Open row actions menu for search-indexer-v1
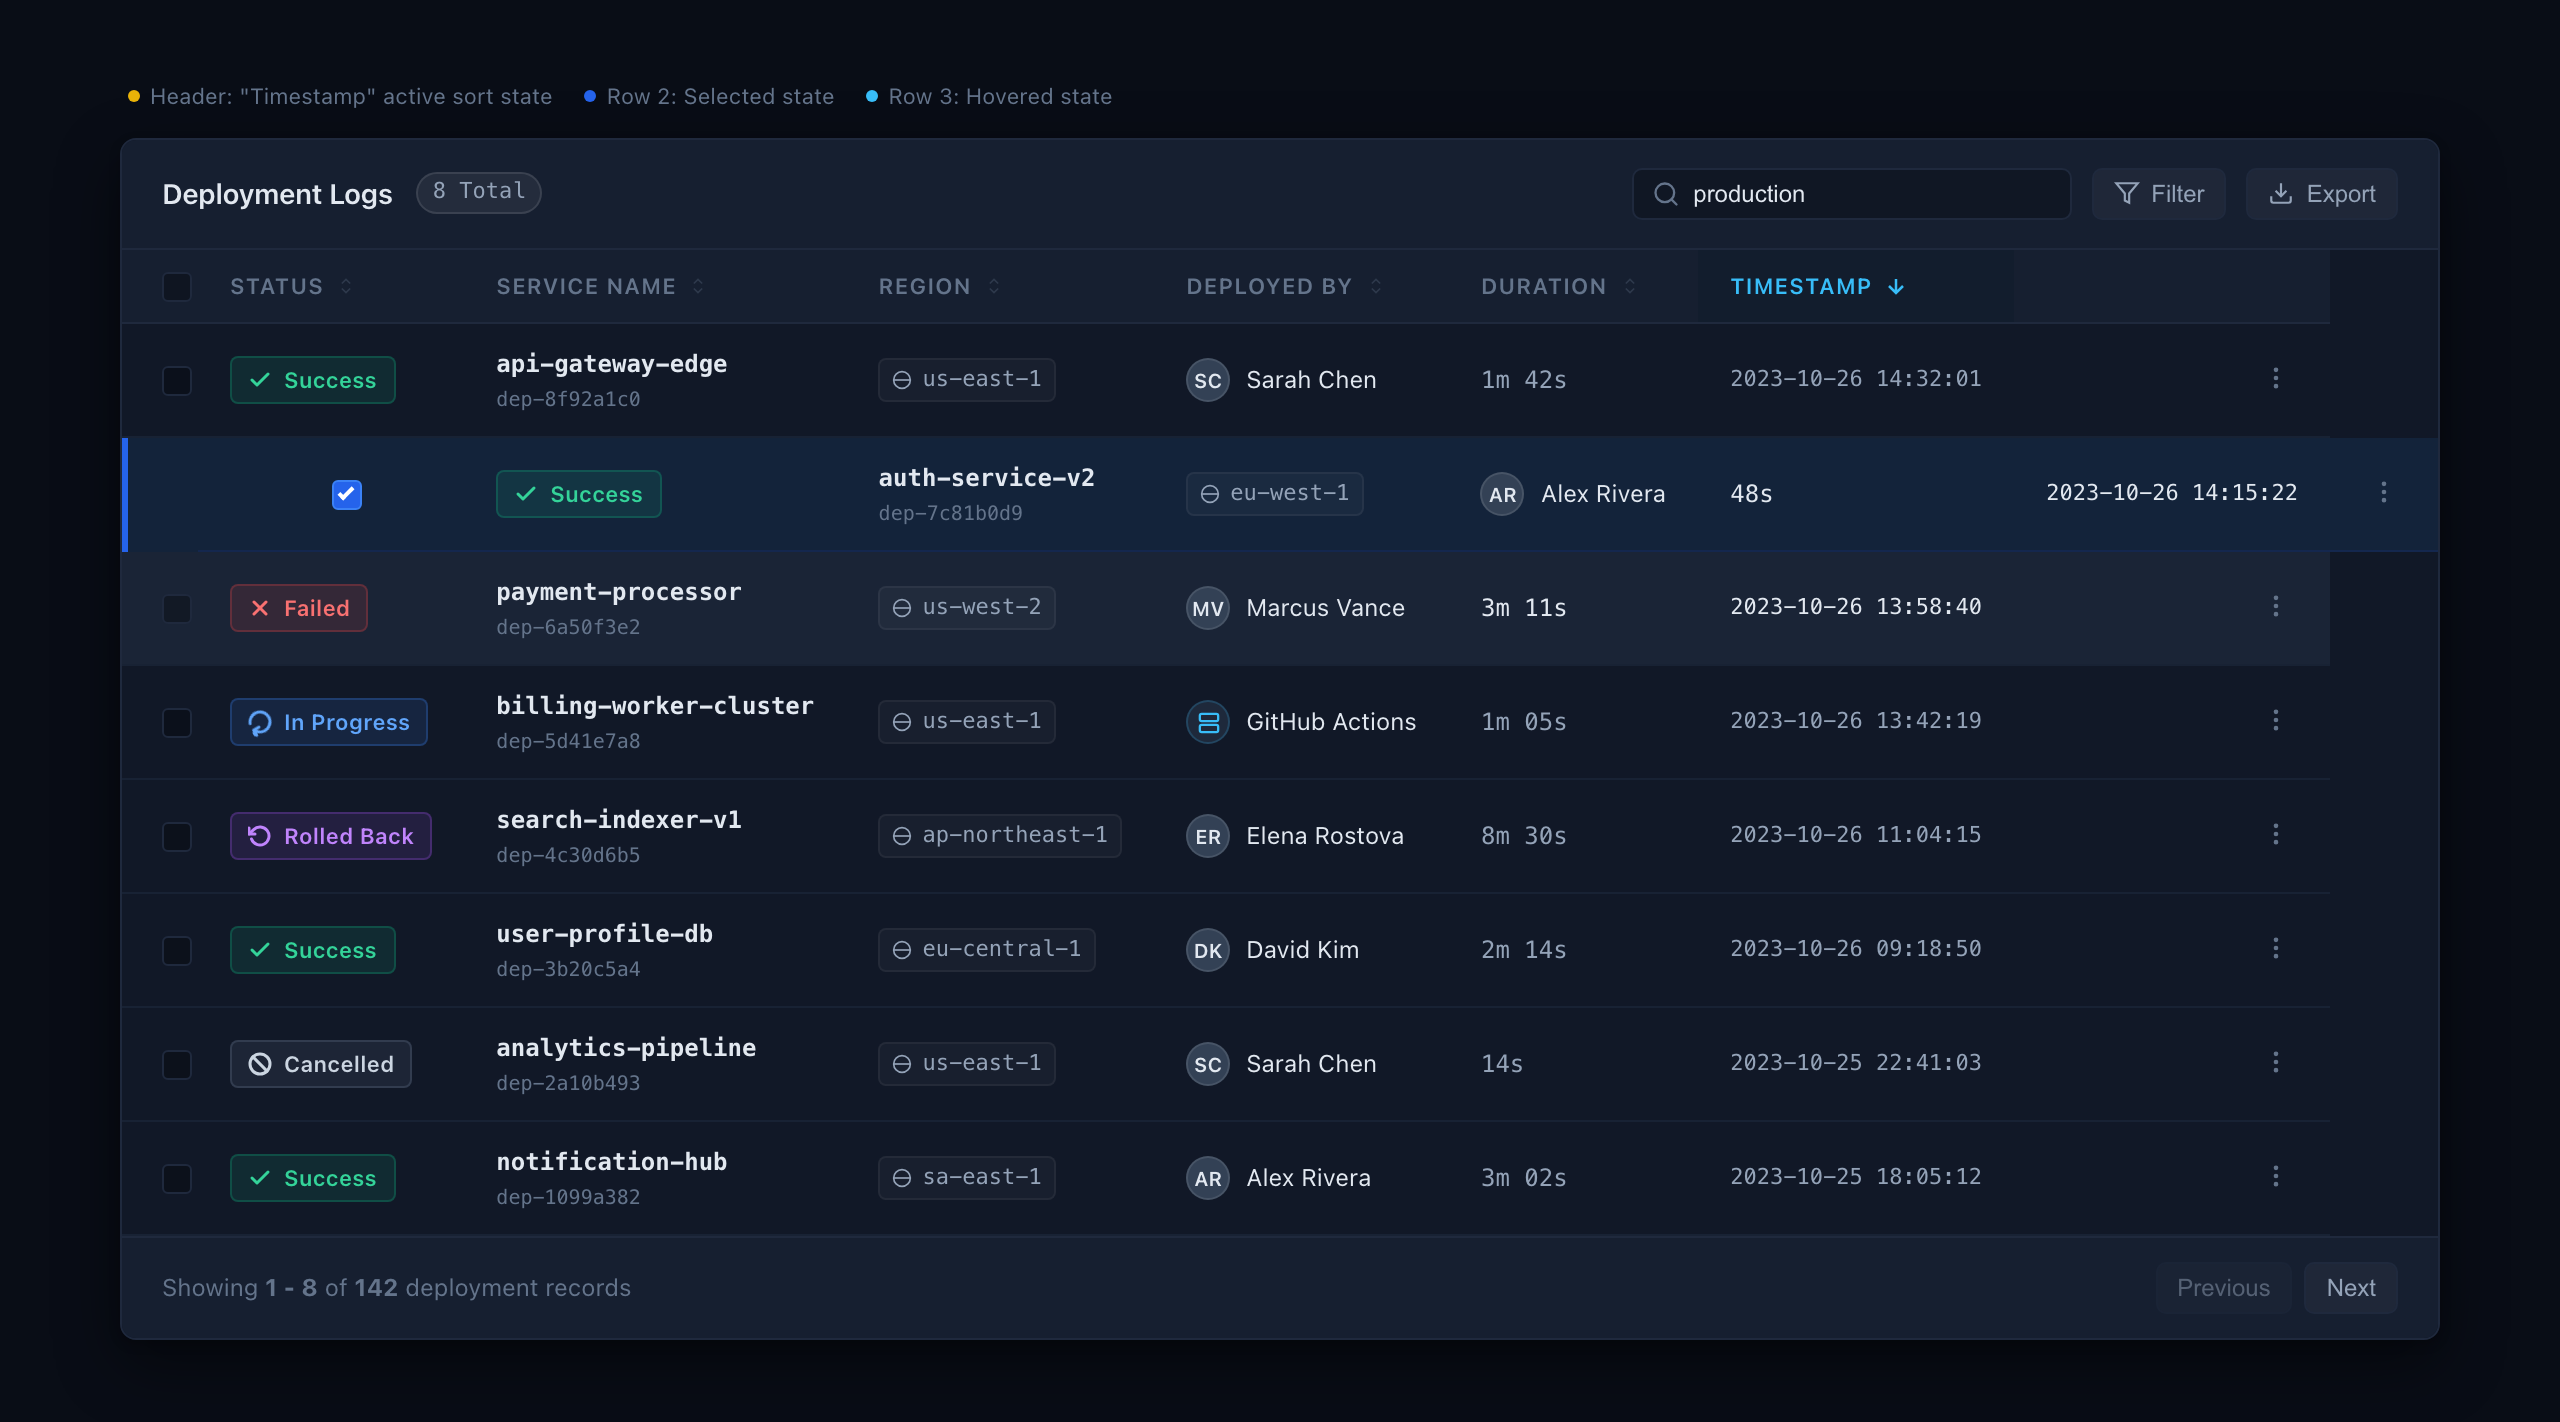The image size is (2560, 1422). coord(2276,835)
